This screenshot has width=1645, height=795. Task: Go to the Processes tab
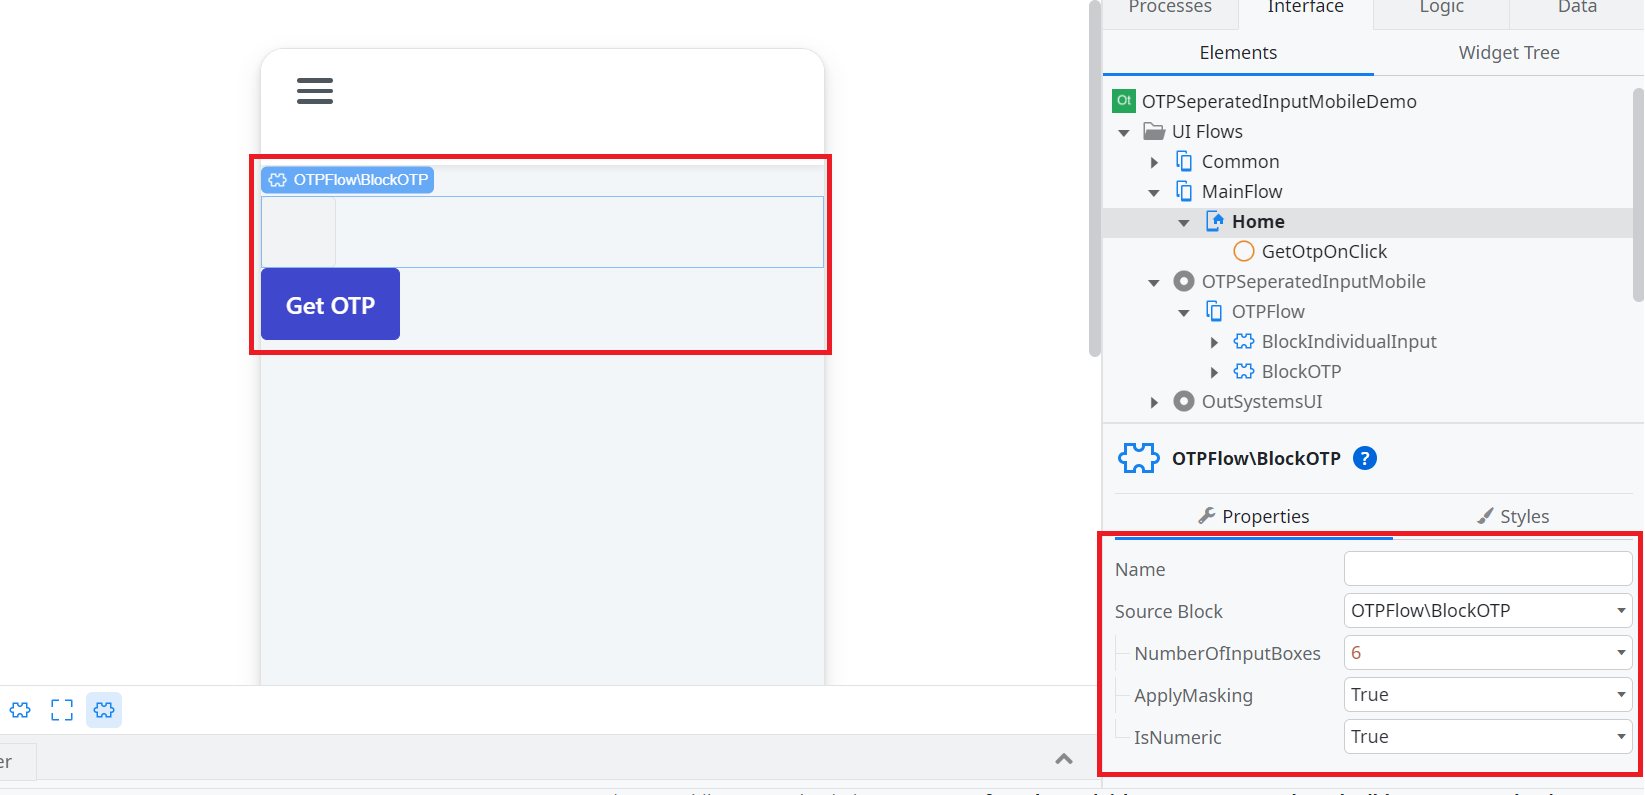coord(1170,8)
